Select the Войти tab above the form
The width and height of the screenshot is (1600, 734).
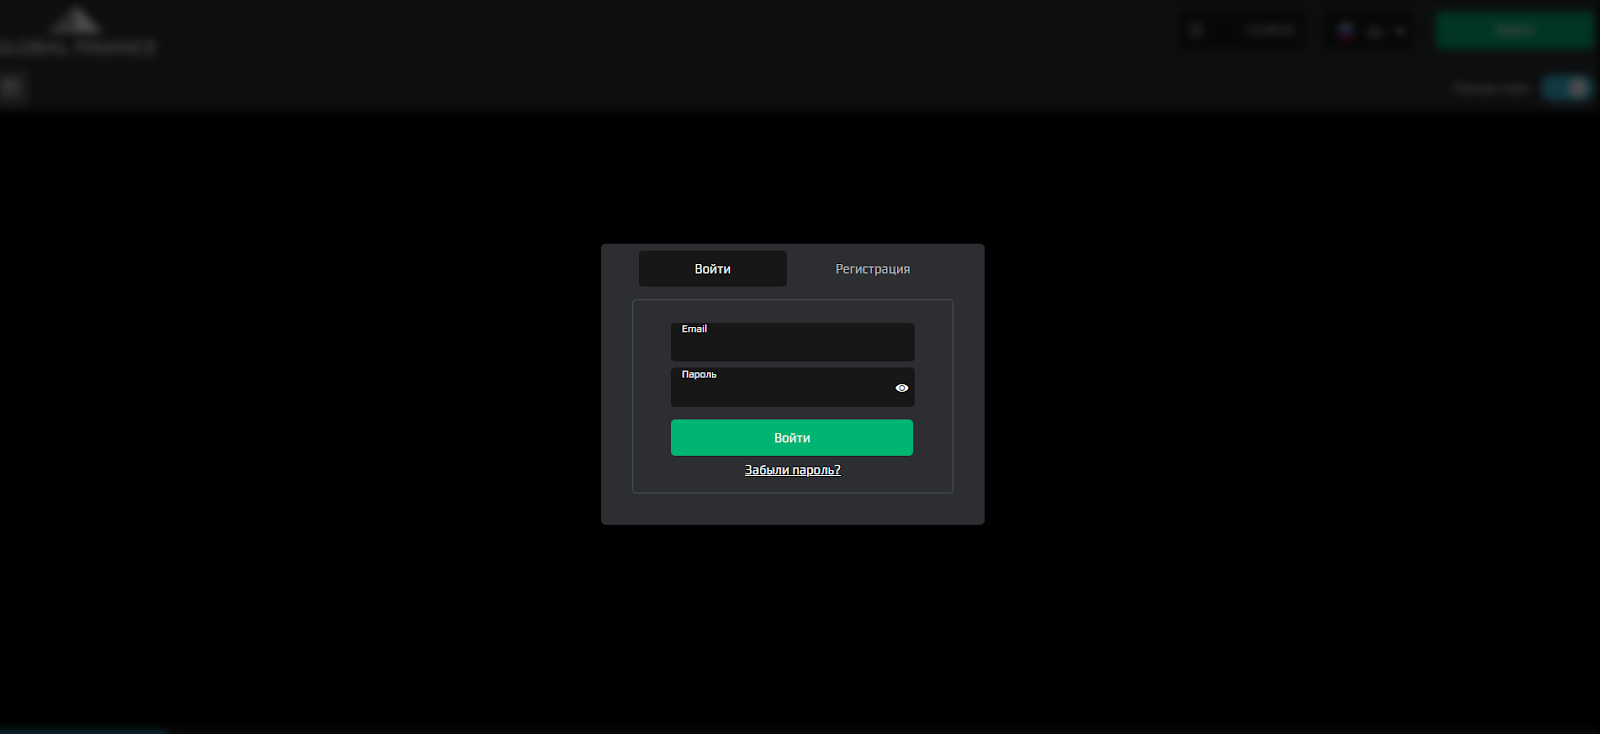pyautogui.click(x=713, y=269)
